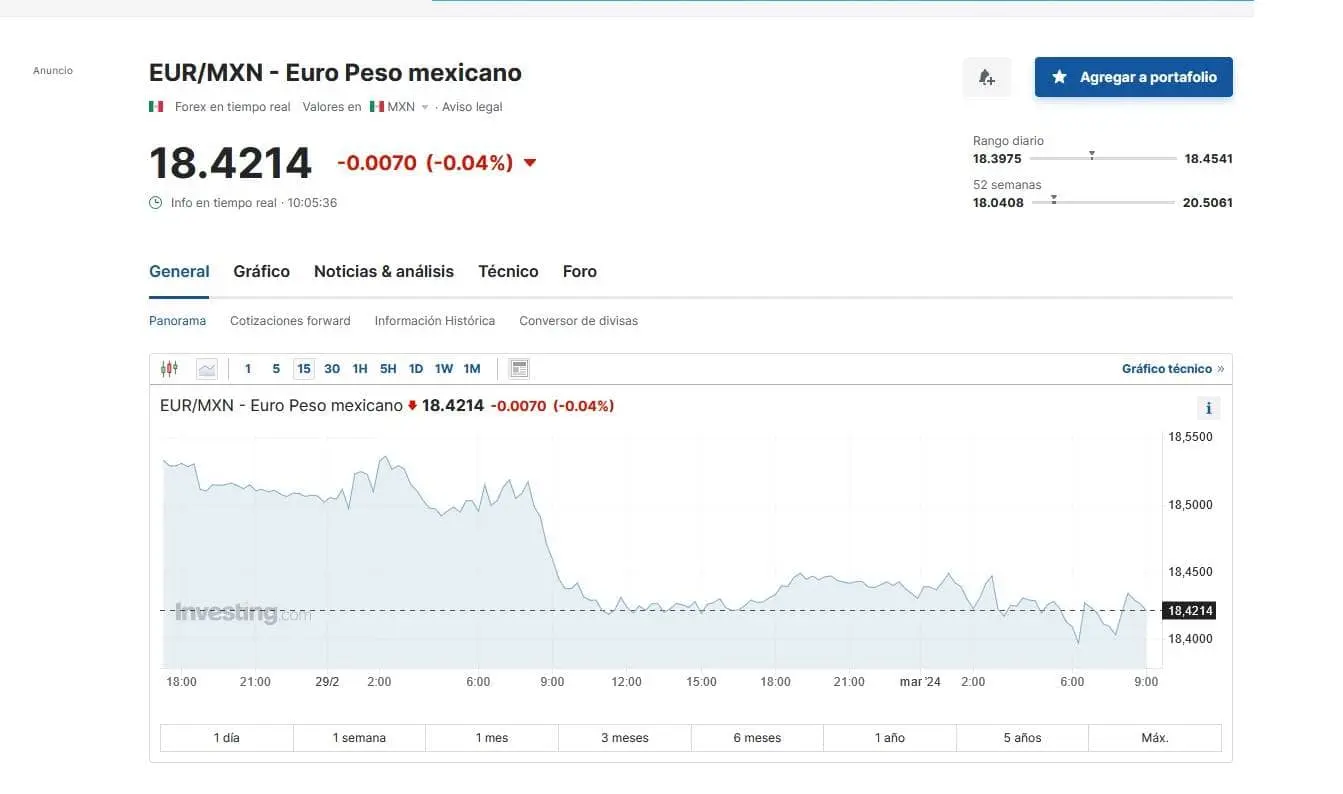Select the 15 minute interval

point(304,369)
